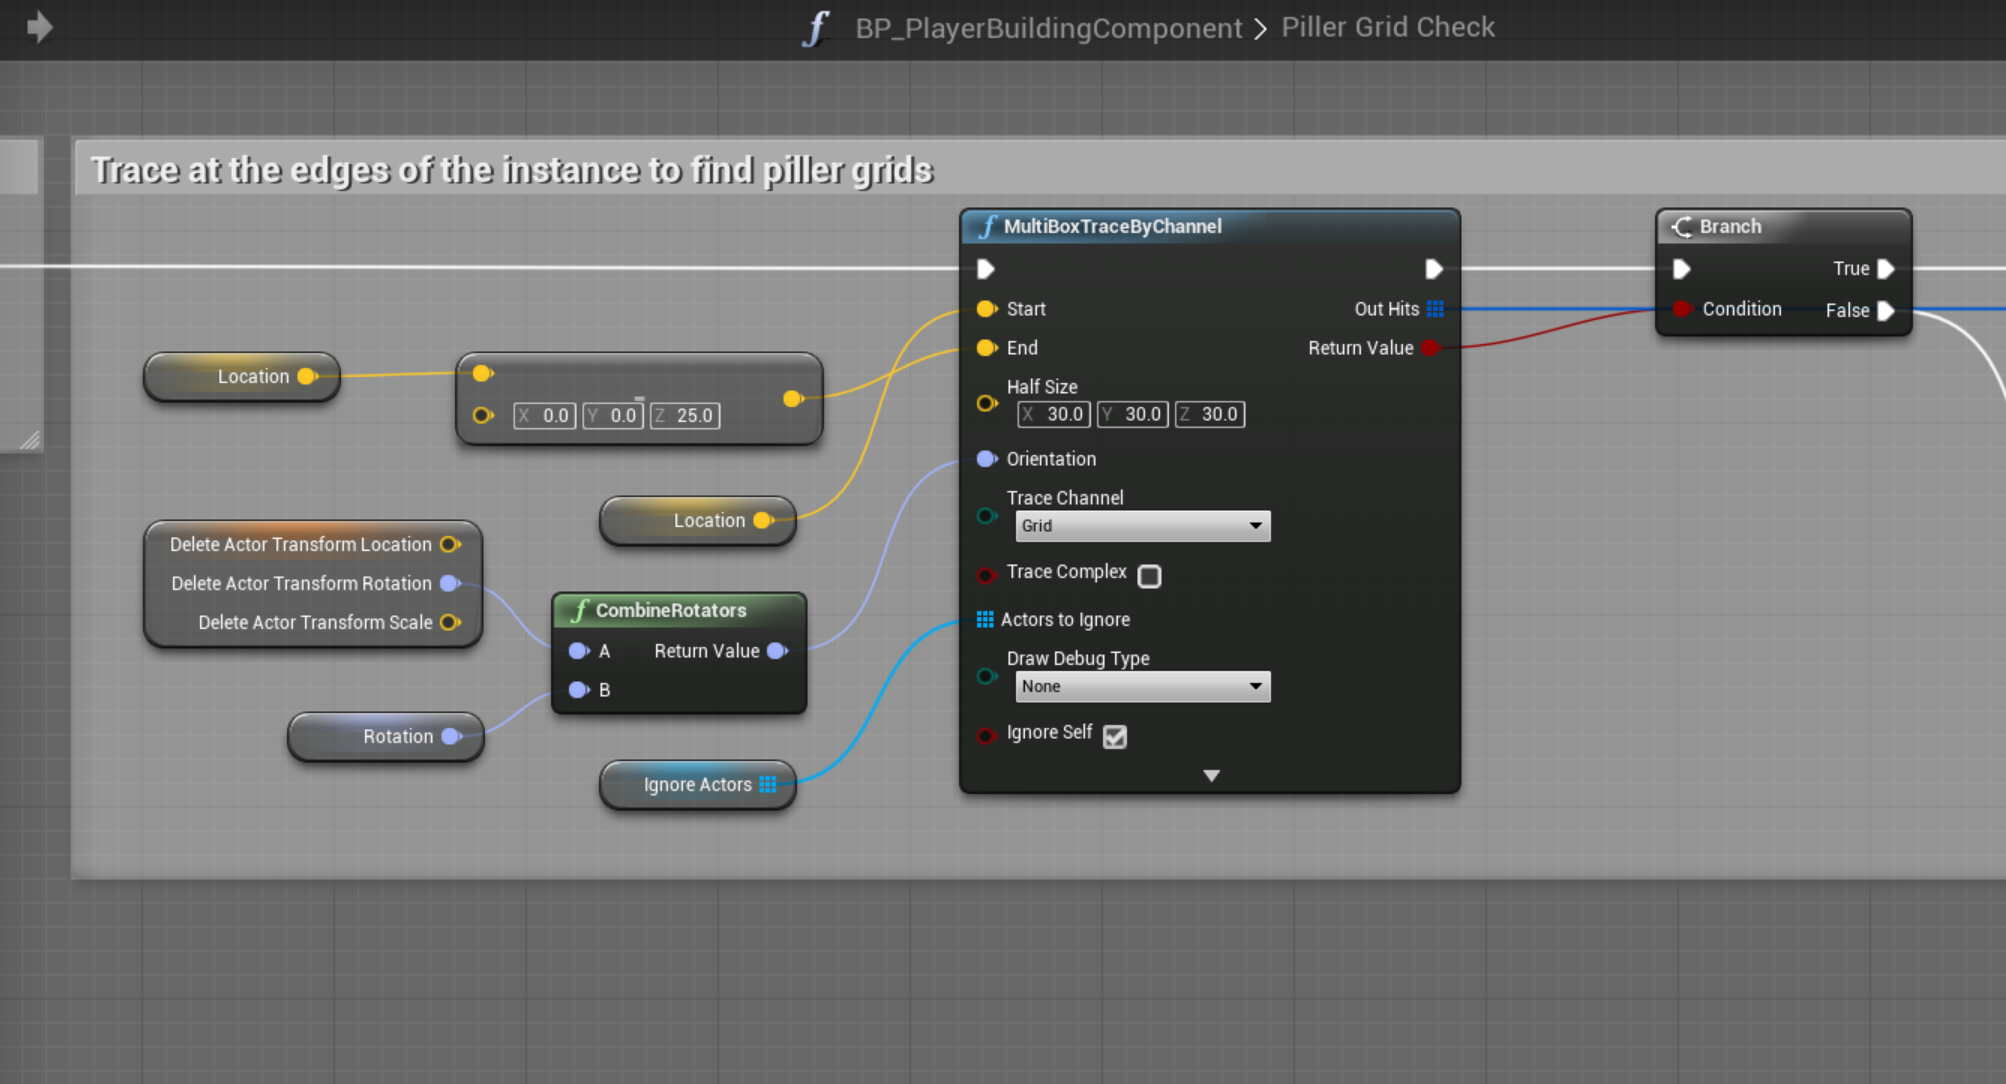
Task: Click the Out Hits array output pin
Action: [x=1435, y=309]
